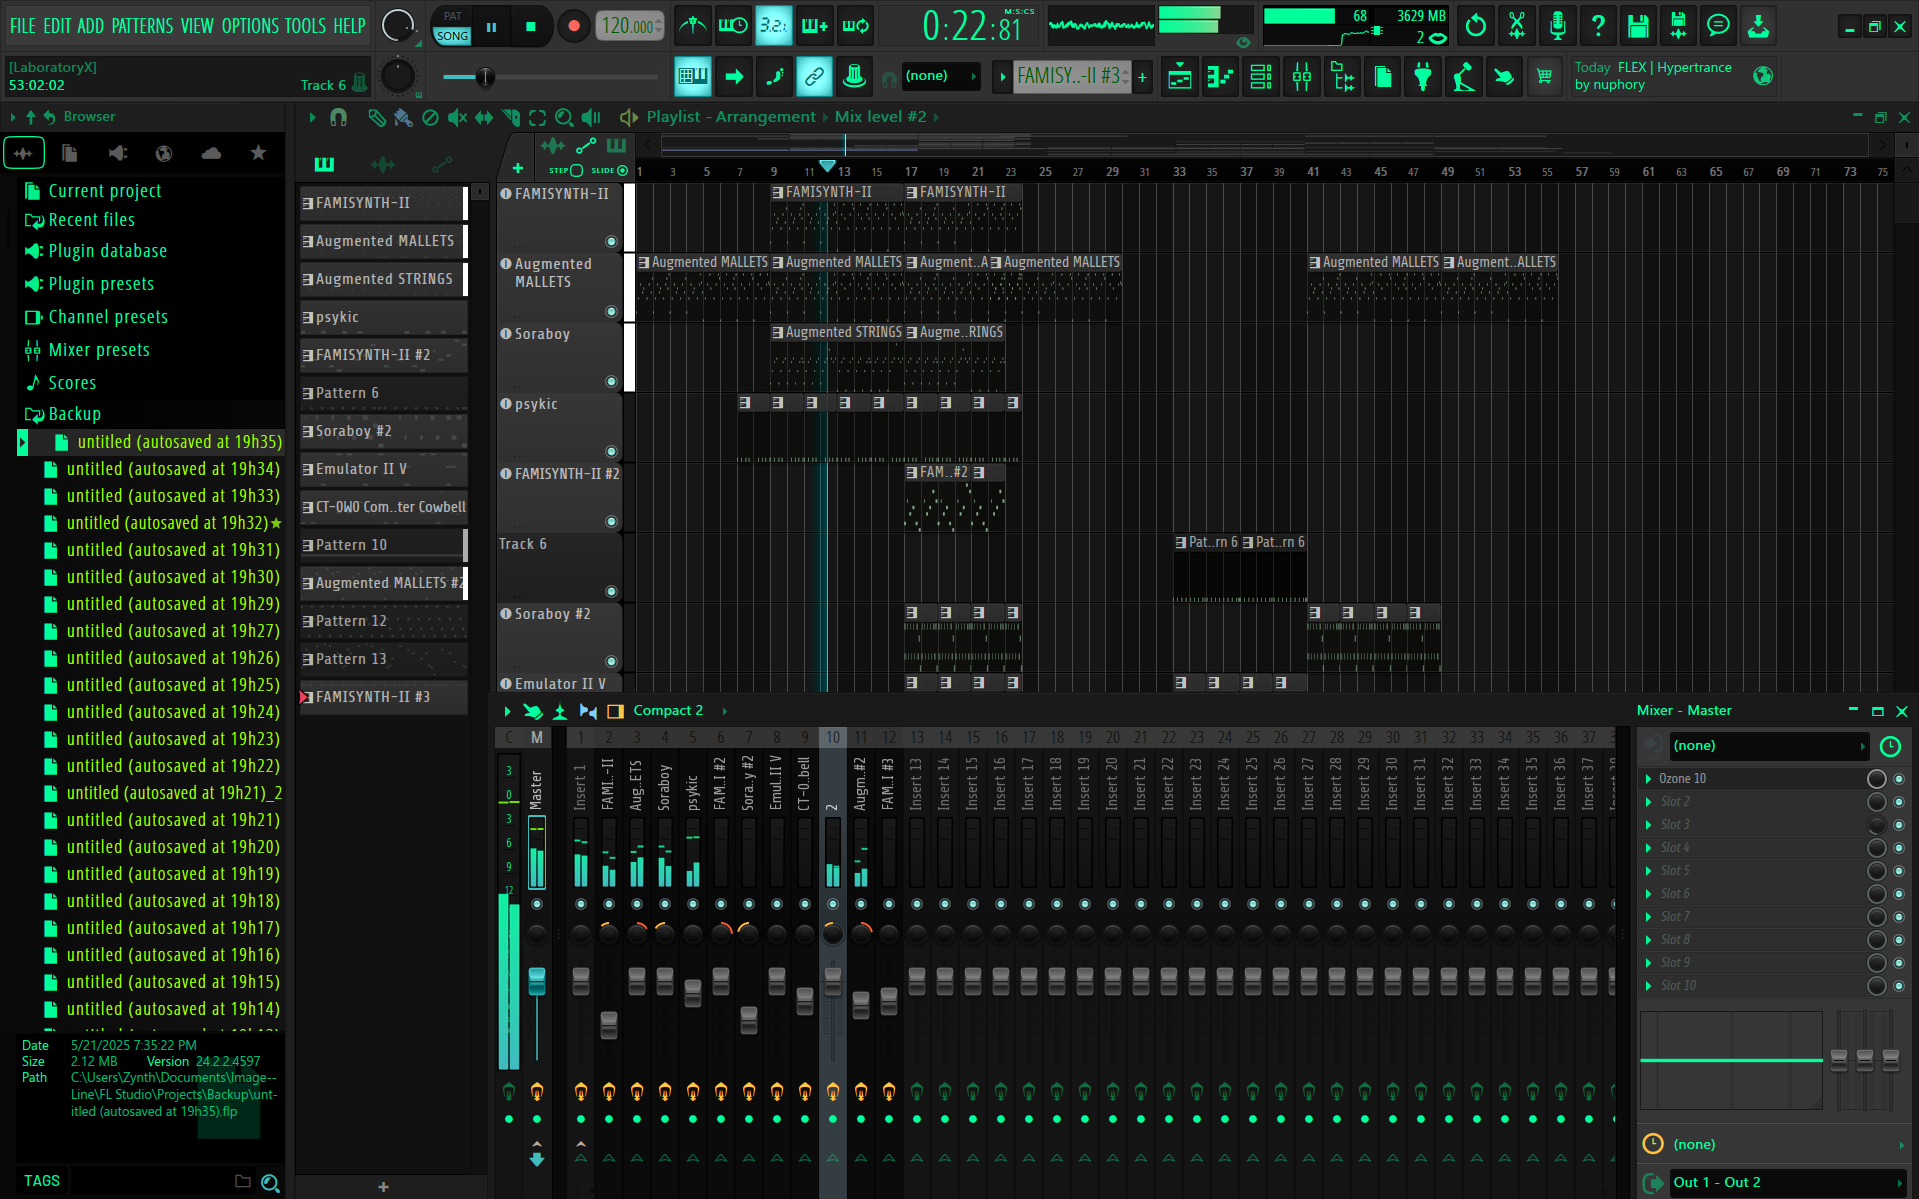Open the mixer view toolbar icon
This screenshot has height=1199, width=1919.
1302,76
